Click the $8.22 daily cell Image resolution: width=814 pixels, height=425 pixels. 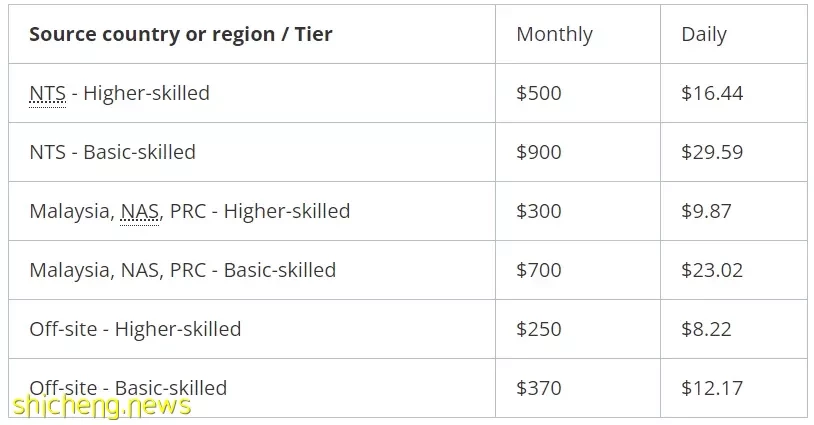707,329
